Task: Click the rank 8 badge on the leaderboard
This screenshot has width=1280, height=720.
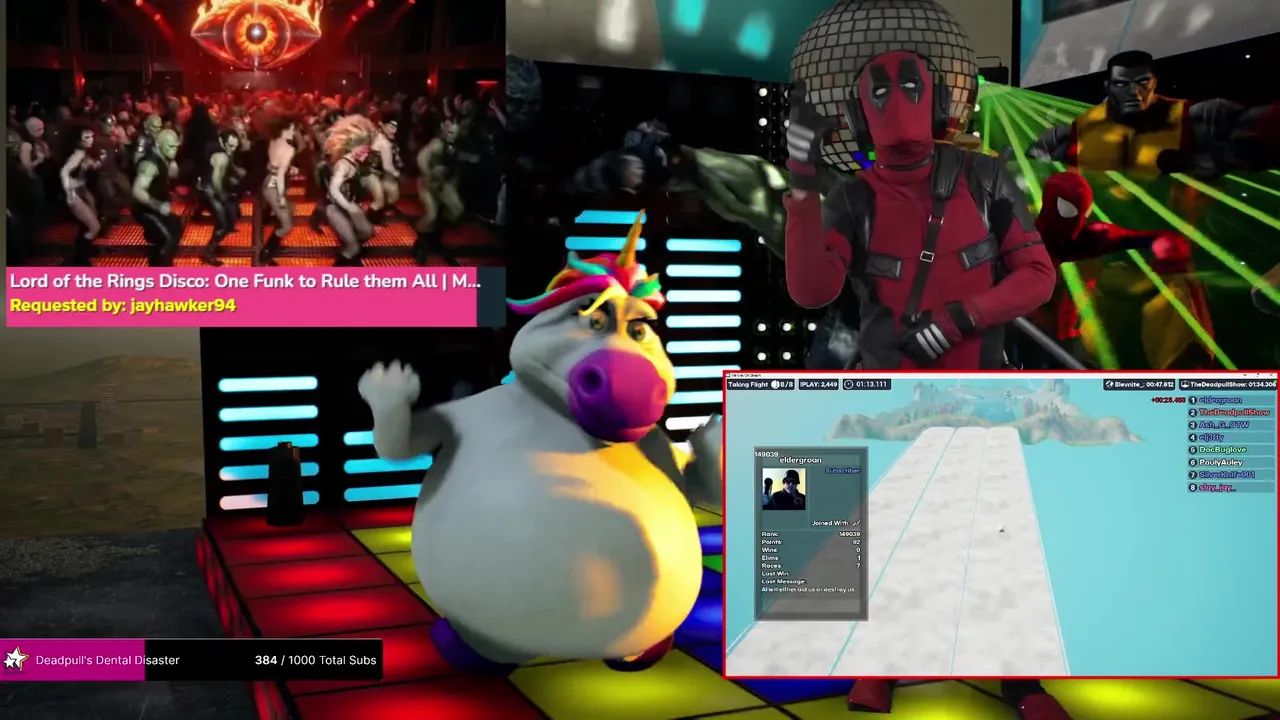Action: (1192, 487)
